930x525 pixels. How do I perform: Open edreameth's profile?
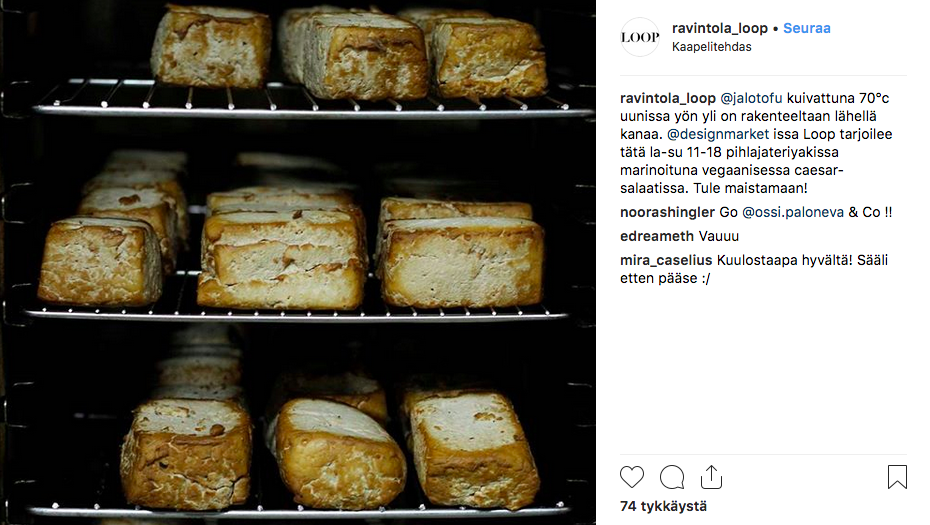pos(657,236)
